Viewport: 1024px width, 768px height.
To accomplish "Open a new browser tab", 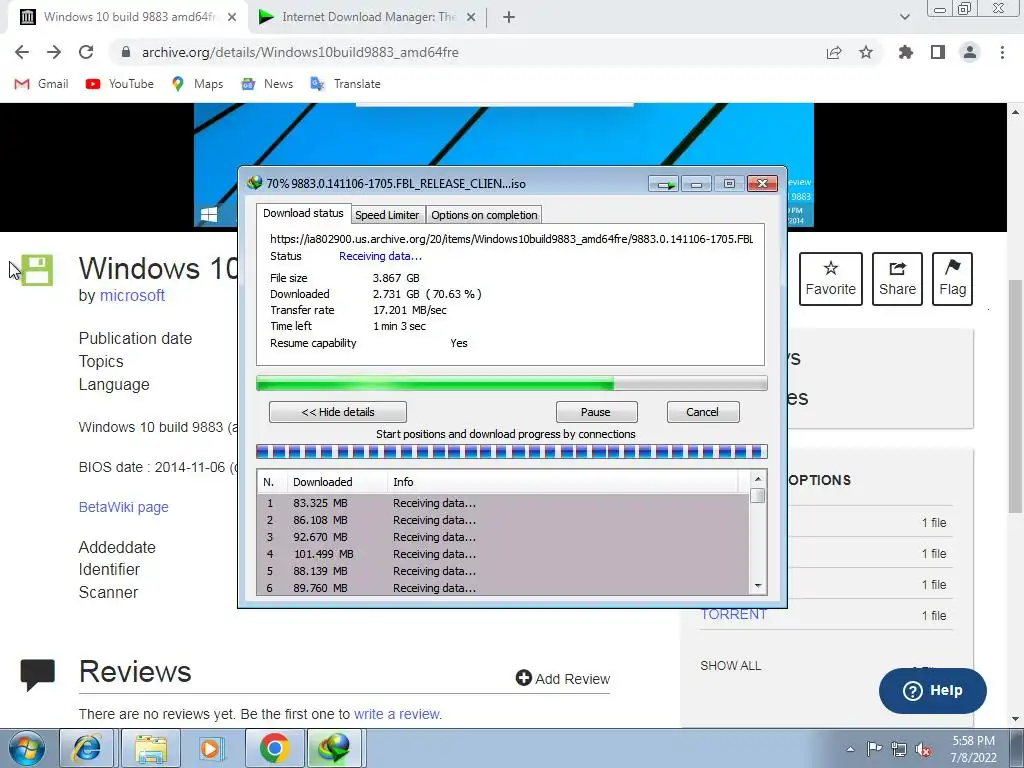I will click(x=509, y=18).
